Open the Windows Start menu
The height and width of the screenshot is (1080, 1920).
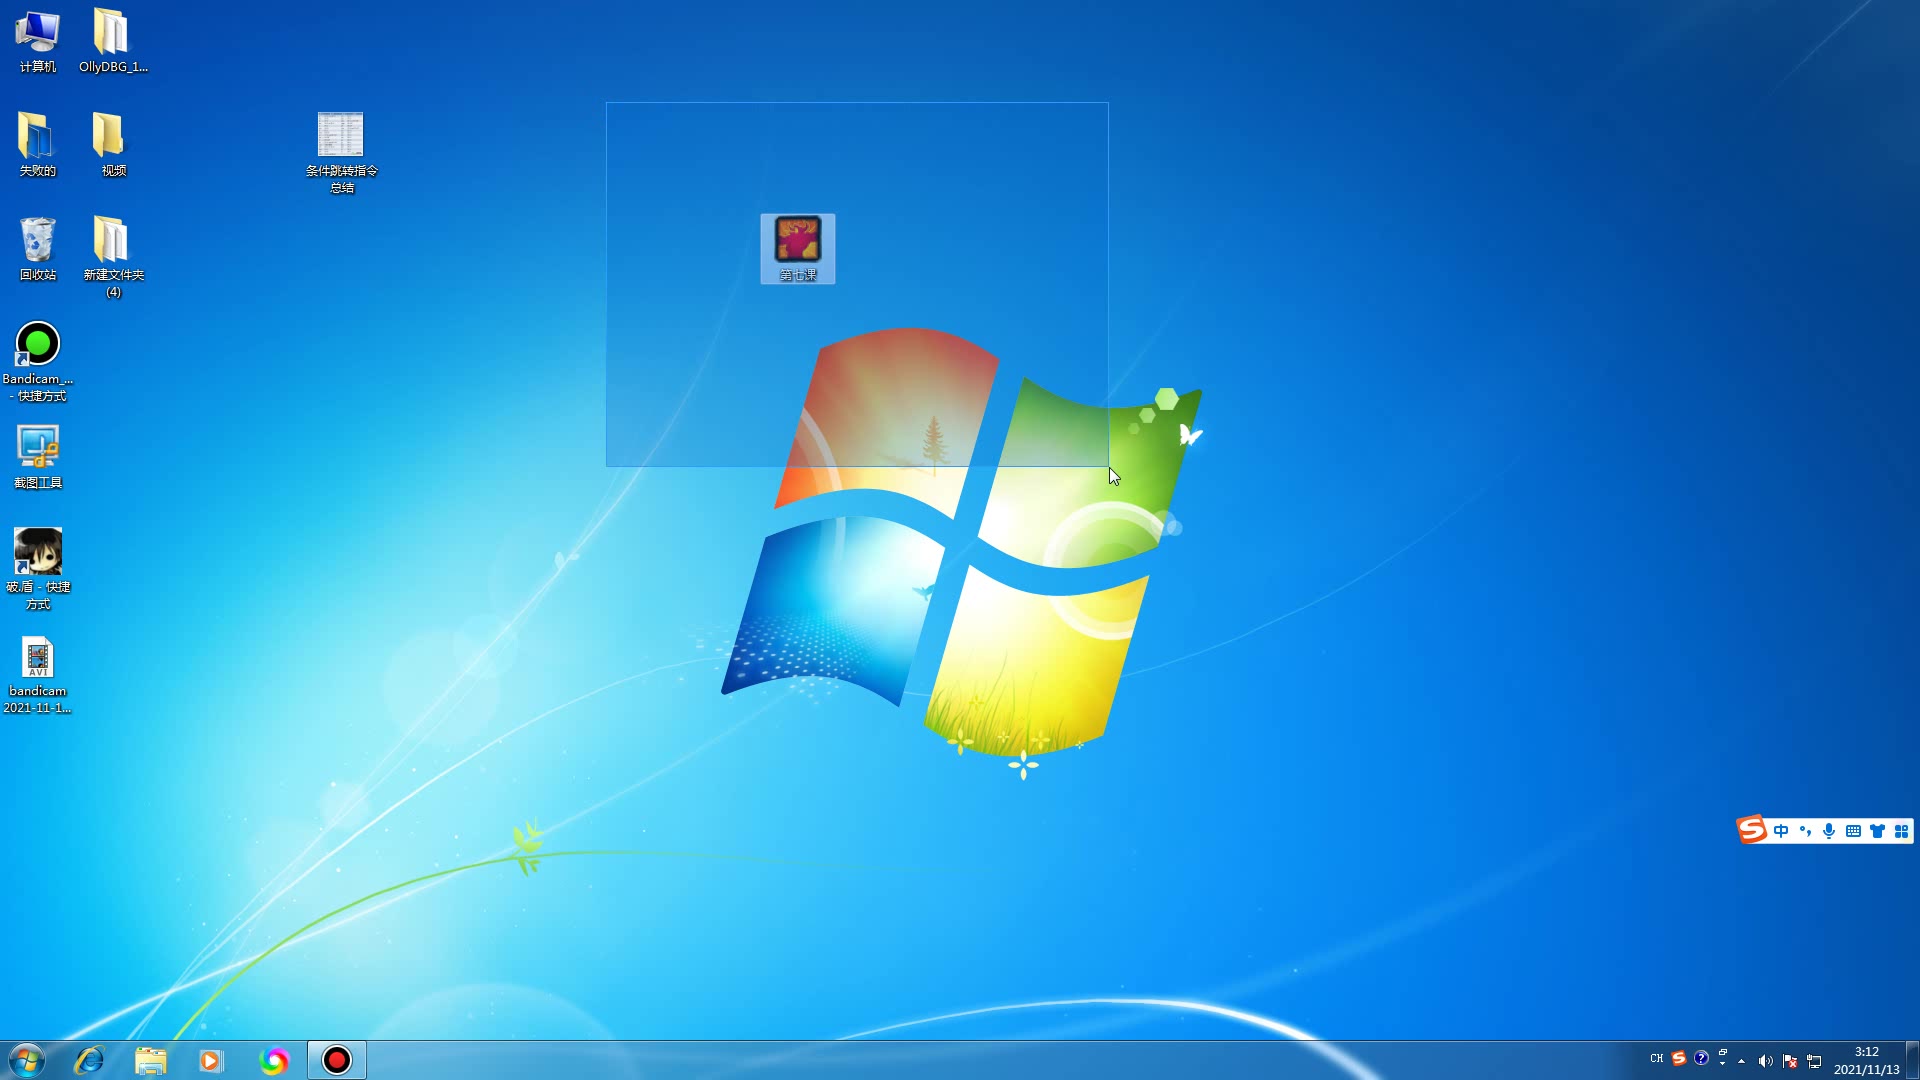click(27, 1060)
